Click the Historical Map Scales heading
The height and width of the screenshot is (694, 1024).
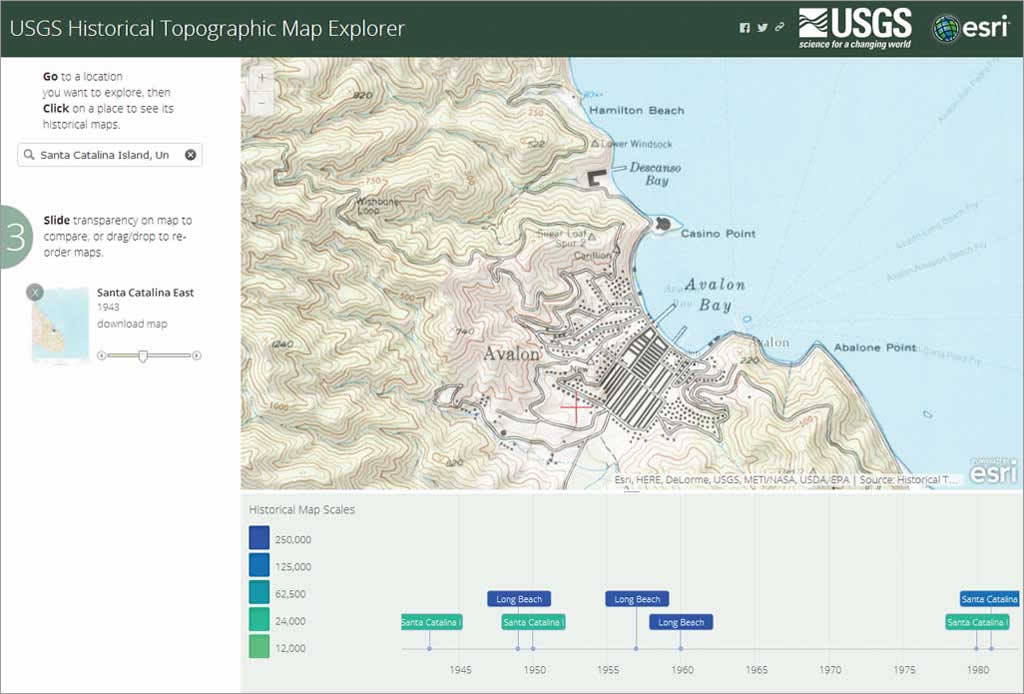pyautogui.click(x=302, y=509)
